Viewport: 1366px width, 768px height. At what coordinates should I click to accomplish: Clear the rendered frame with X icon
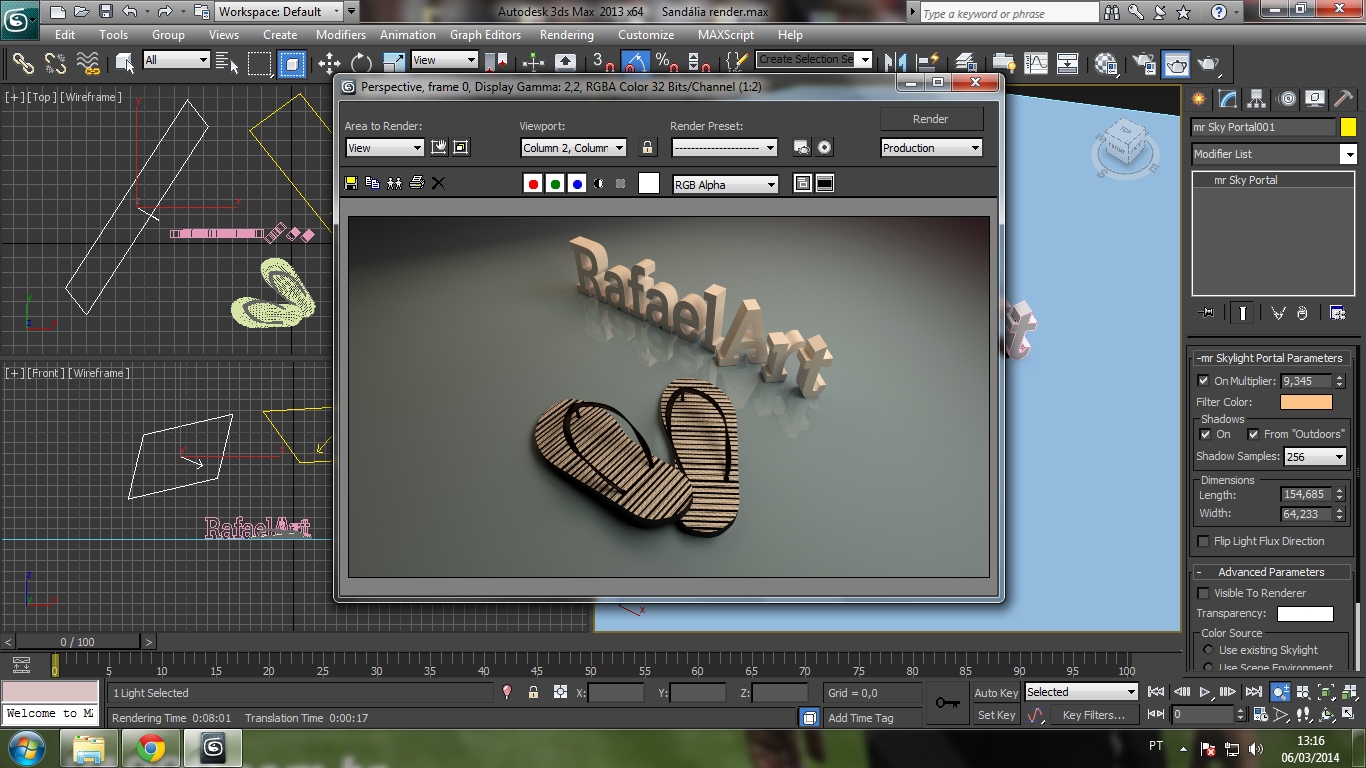tap(438, 184)
